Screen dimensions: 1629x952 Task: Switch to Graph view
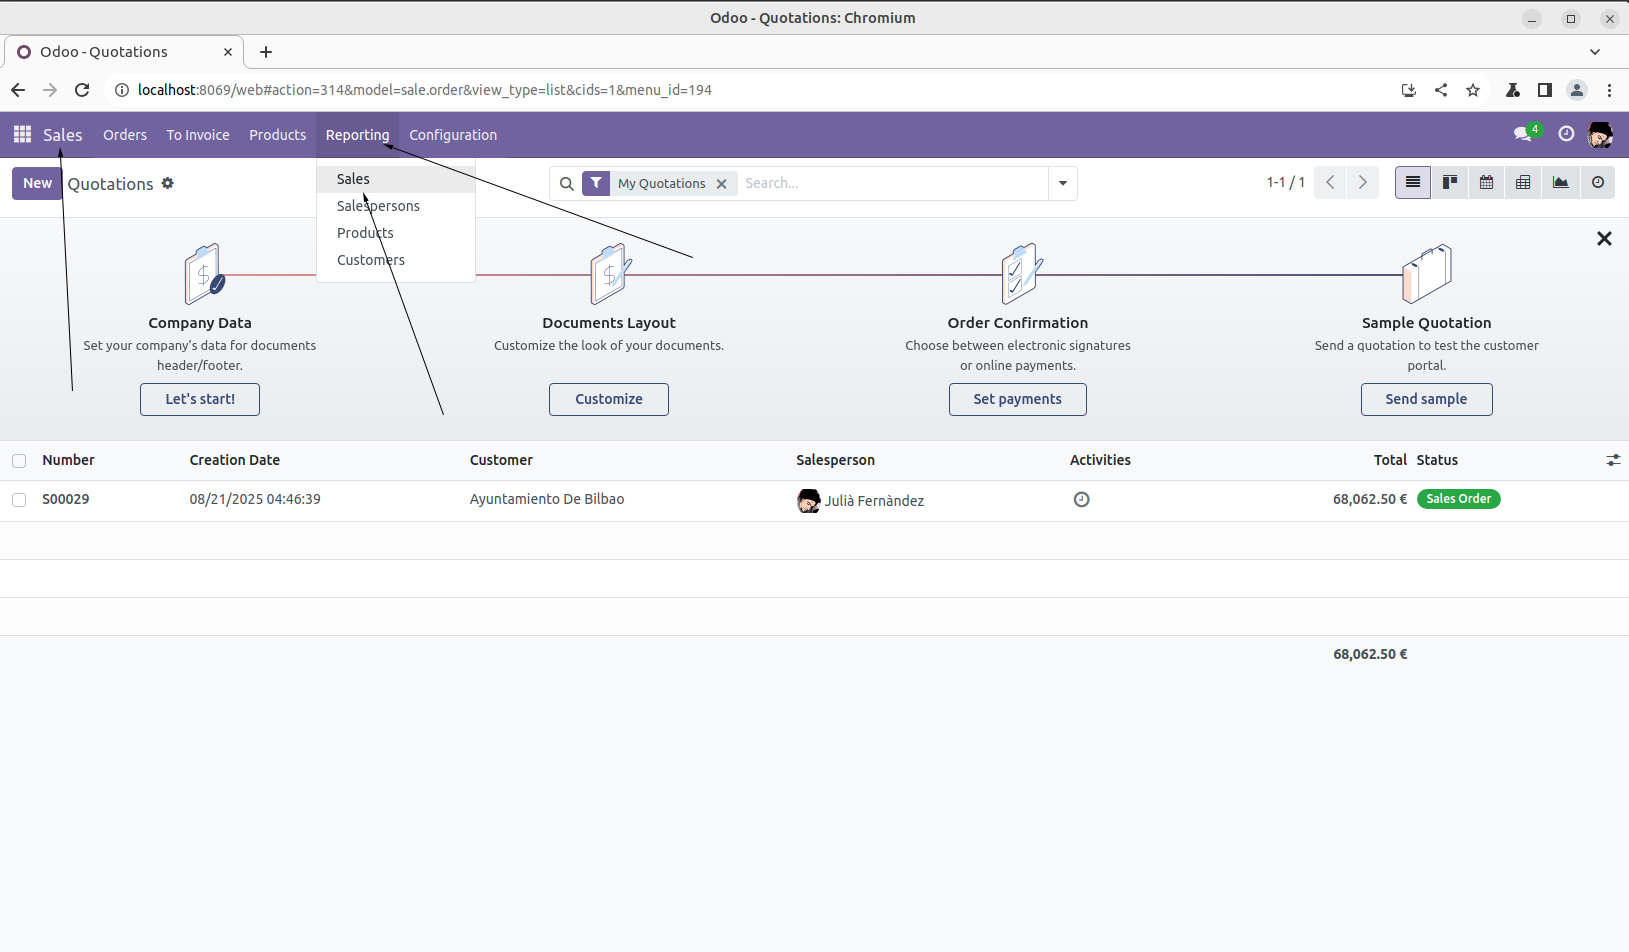(x=1560, y=183)
